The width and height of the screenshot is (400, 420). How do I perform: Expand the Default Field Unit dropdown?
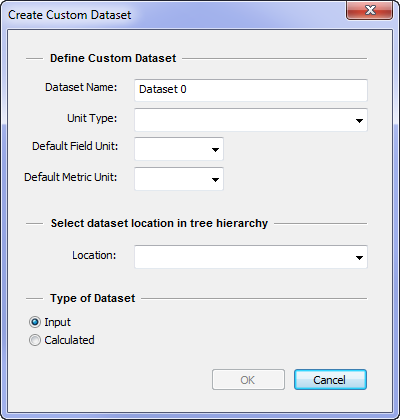point(179,149)
